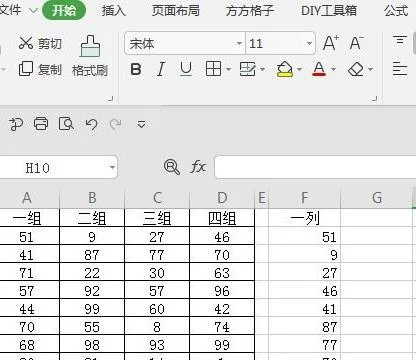Viewport: 416px width, 360px height.
Task: Click the Cut (剪切) scissors button
Action: [x=40, y=43]
